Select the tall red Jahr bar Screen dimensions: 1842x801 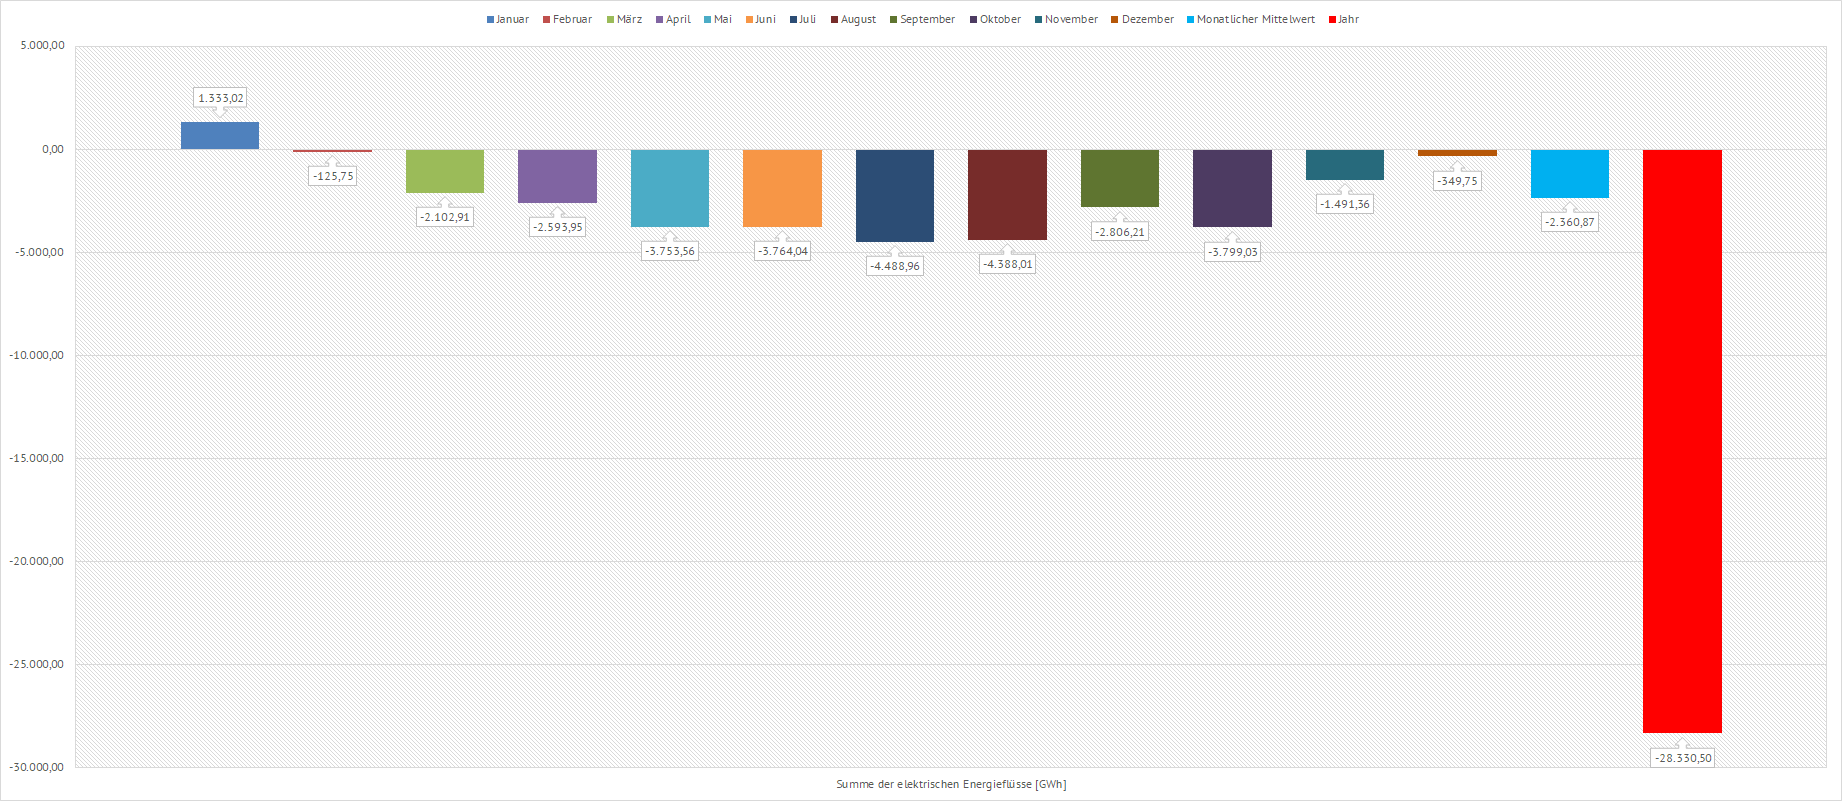(1682, 440)
